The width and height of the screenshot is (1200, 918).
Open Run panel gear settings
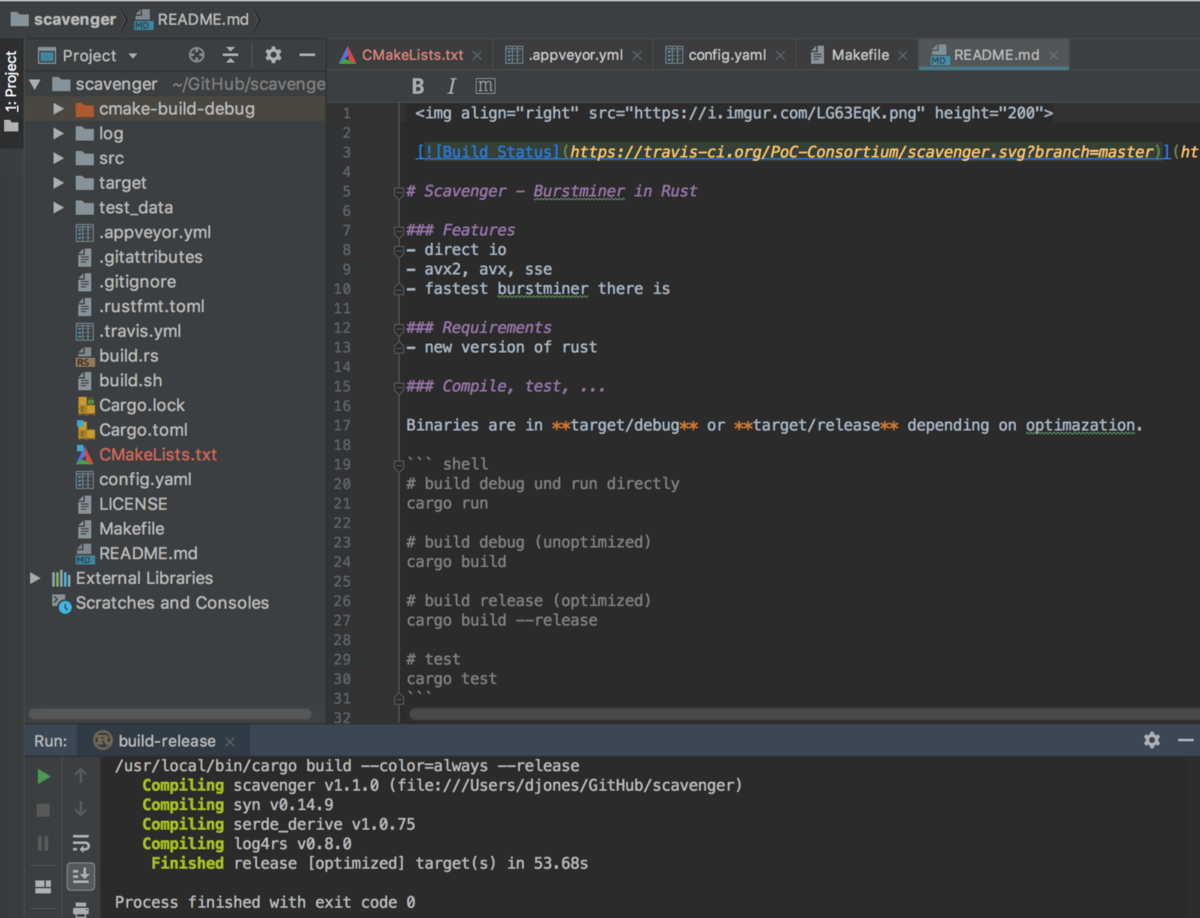[x=1152, y=740]
